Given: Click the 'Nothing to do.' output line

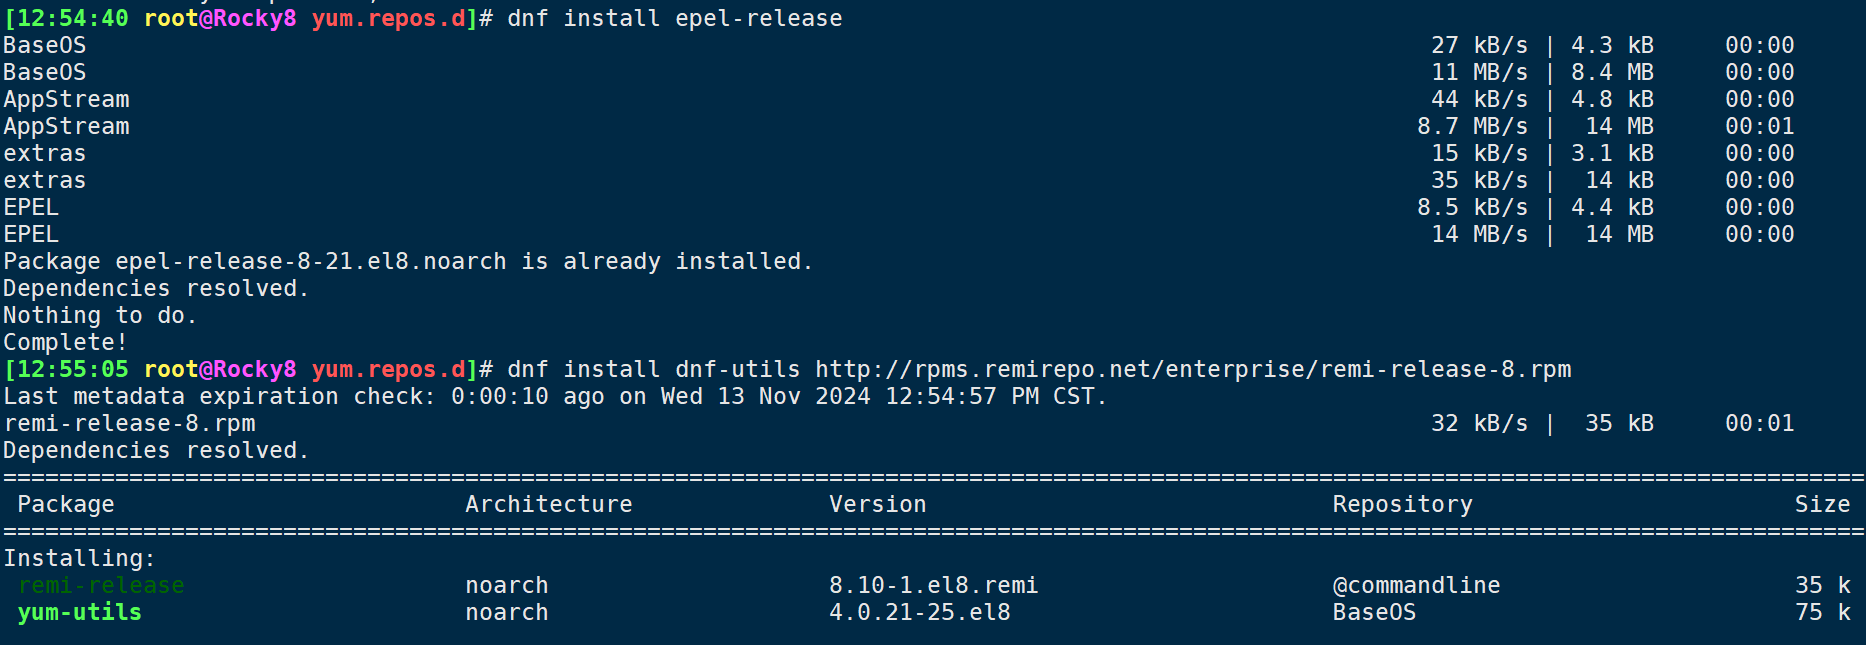Looking at the screenshot, I should pyautogui.click(x=100, y=316).
